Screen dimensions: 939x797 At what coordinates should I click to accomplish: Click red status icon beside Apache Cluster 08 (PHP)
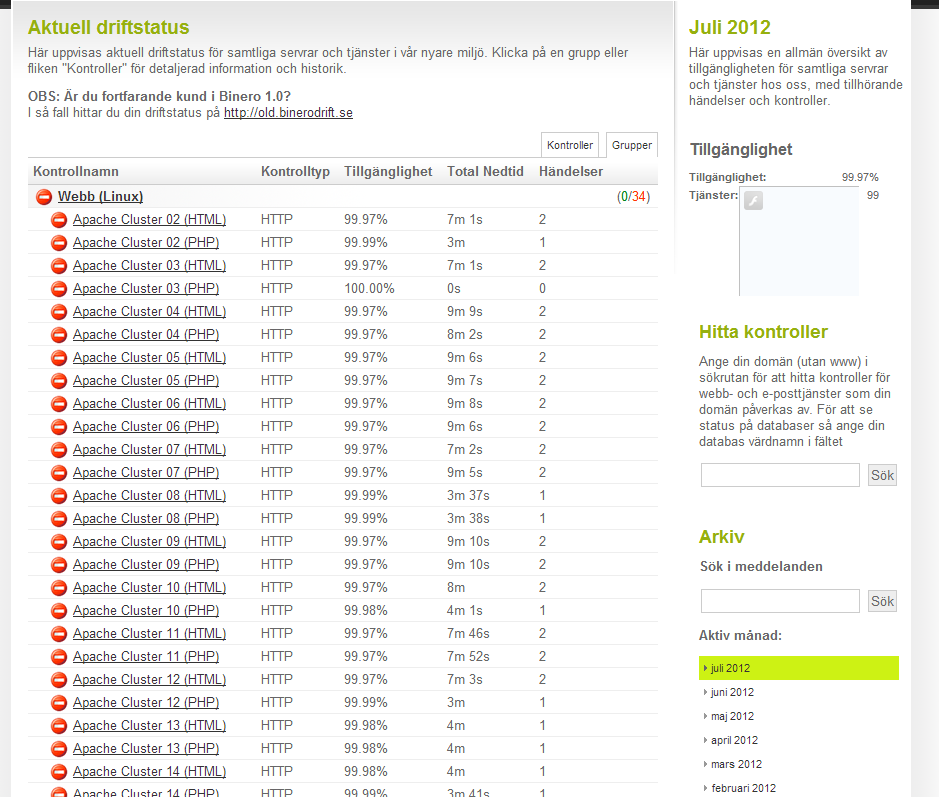coord(59,519)
